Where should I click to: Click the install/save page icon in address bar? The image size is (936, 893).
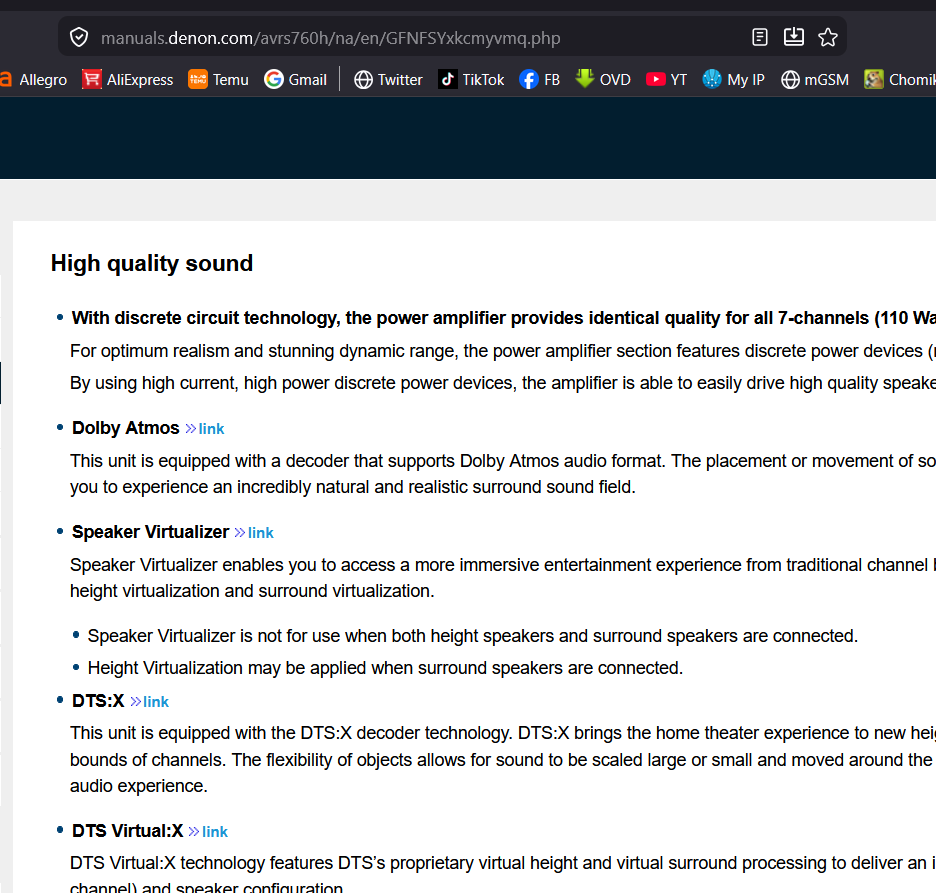point(794,38)
